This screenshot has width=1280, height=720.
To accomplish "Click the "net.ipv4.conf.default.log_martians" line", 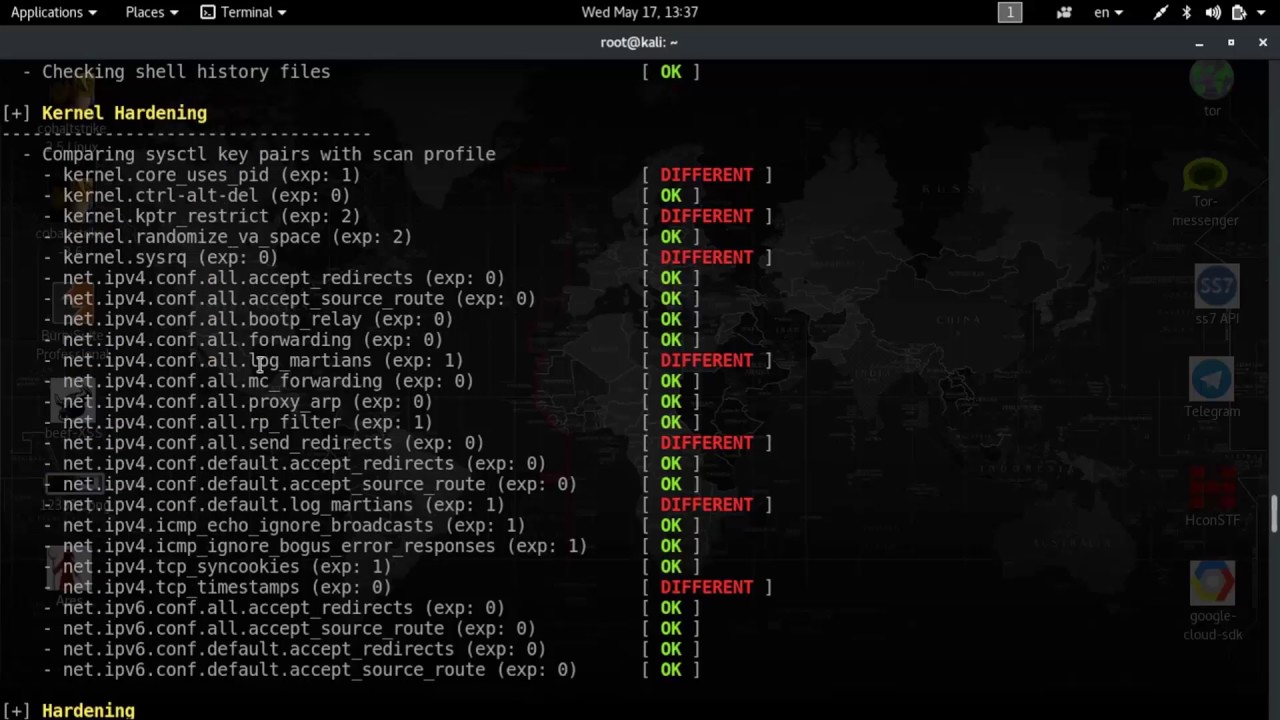I will (284, 505).
